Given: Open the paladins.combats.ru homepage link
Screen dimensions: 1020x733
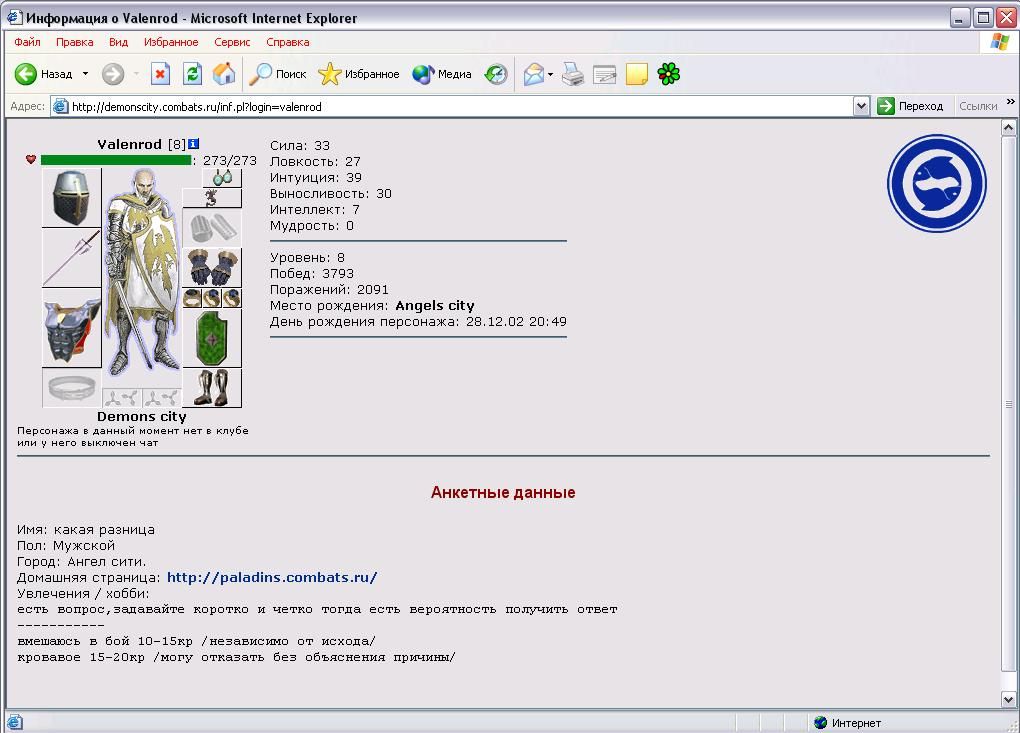Looking at the screenshot, I should (272, 578).
